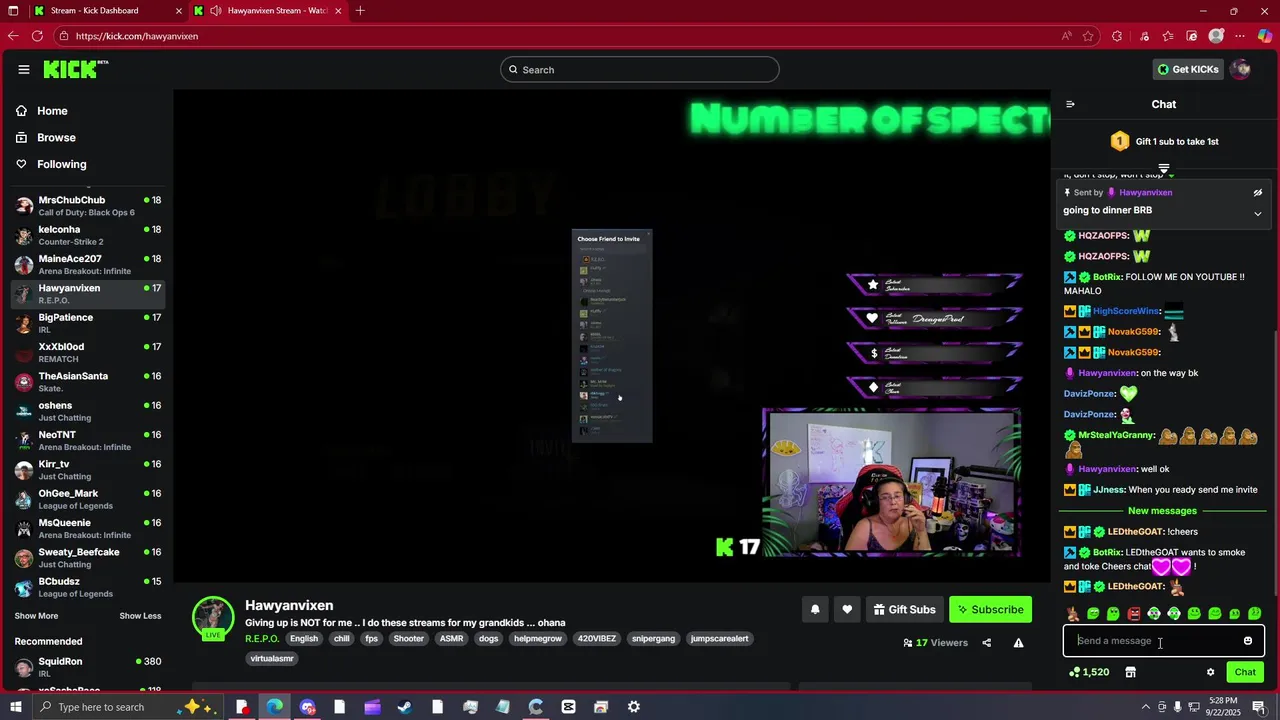
Task: Select the chill tag
Action: click(342, 639)
